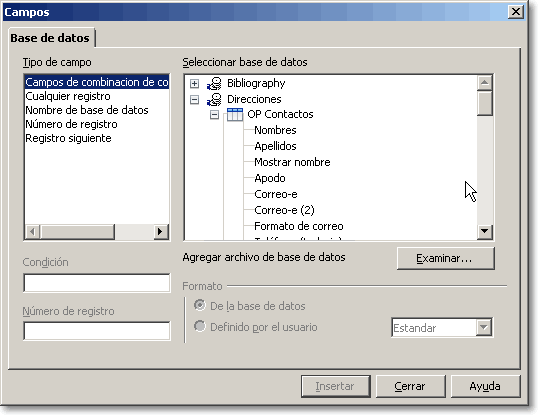Select the Direcciones database entry

(254, 99)
